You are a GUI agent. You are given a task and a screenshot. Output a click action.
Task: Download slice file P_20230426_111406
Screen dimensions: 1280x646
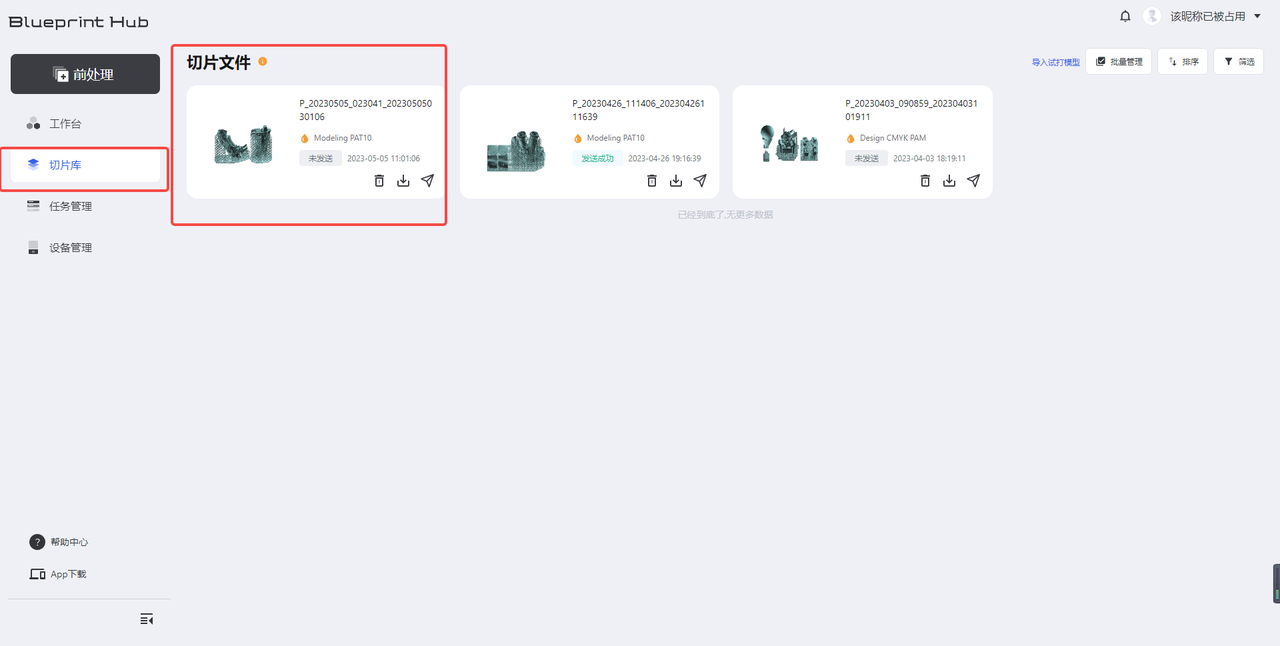pos(676,181)
